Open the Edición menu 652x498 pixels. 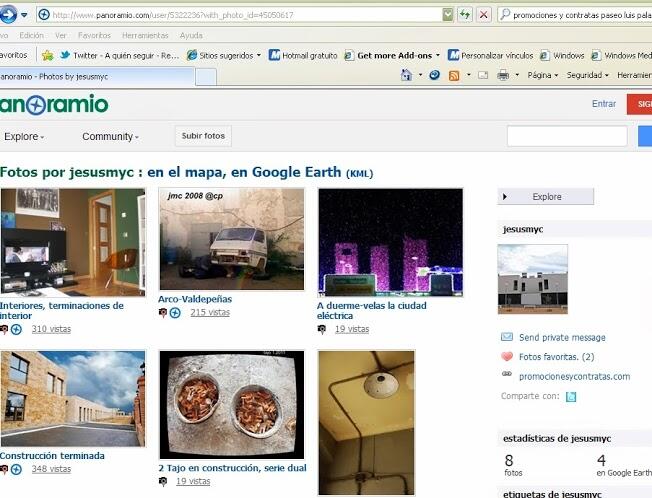(x=32, y=35)
